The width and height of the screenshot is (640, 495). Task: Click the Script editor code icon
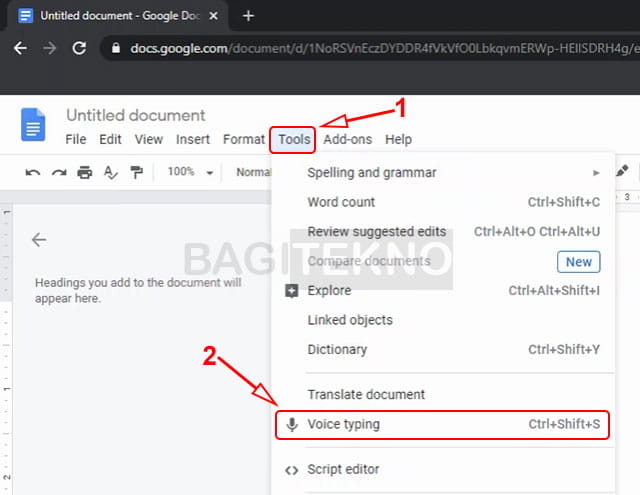[x=291, y=470]
